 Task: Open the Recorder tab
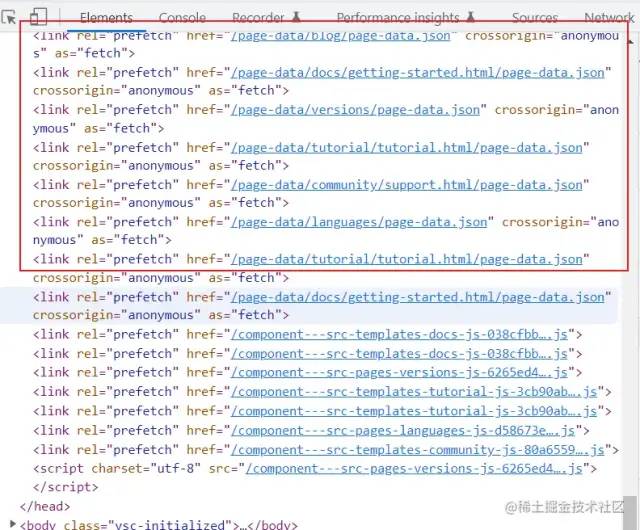pyautogui.click(x=266, y=18)
